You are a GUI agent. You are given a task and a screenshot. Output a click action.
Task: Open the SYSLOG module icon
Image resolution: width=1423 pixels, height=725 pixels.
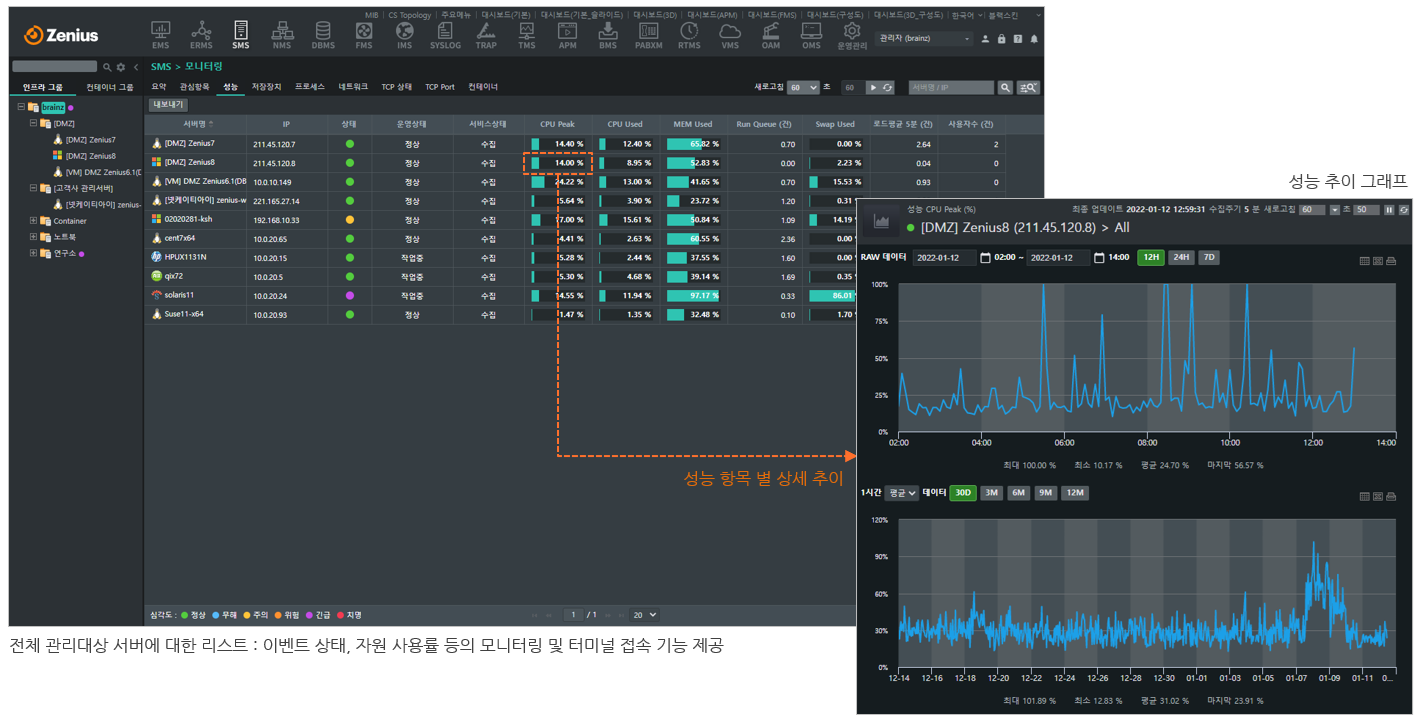click(x=445, y=34)
